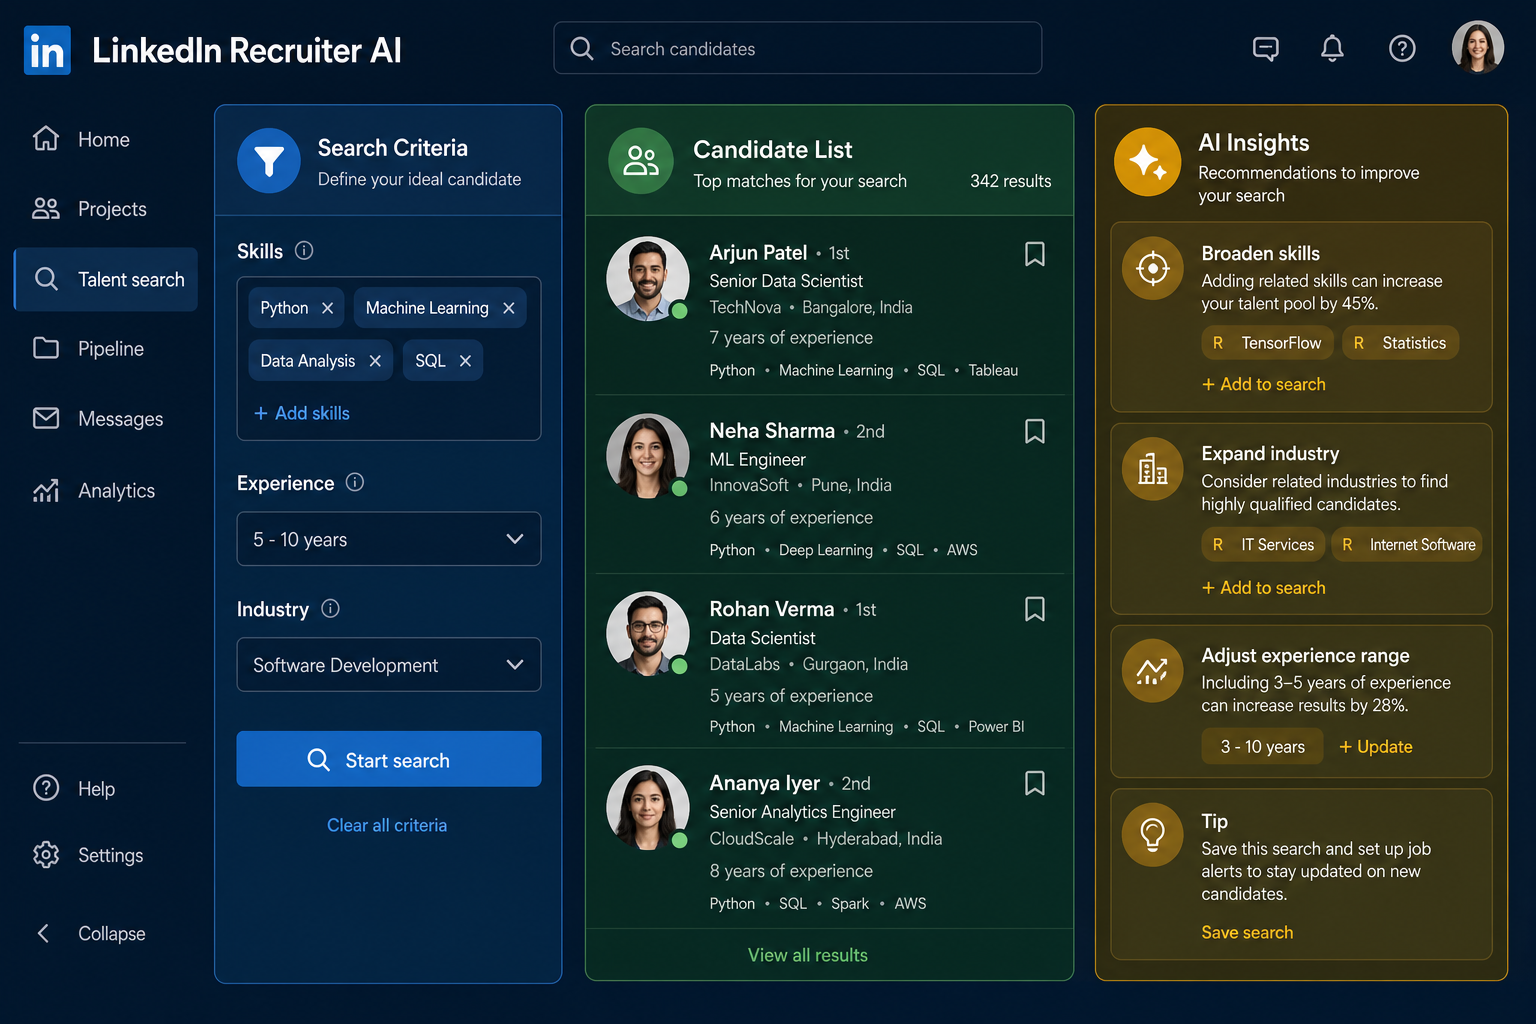1536x1024 pixels.
Task: Remove the Data Analysis skill tag
Action: pos(375,361)
